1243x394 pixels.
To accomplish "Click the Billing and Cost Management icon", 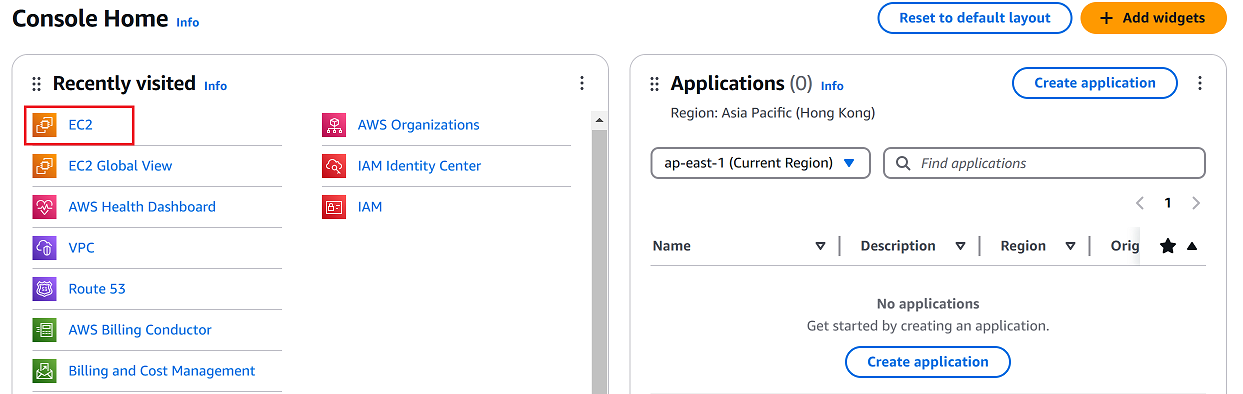I will (44, 371).
